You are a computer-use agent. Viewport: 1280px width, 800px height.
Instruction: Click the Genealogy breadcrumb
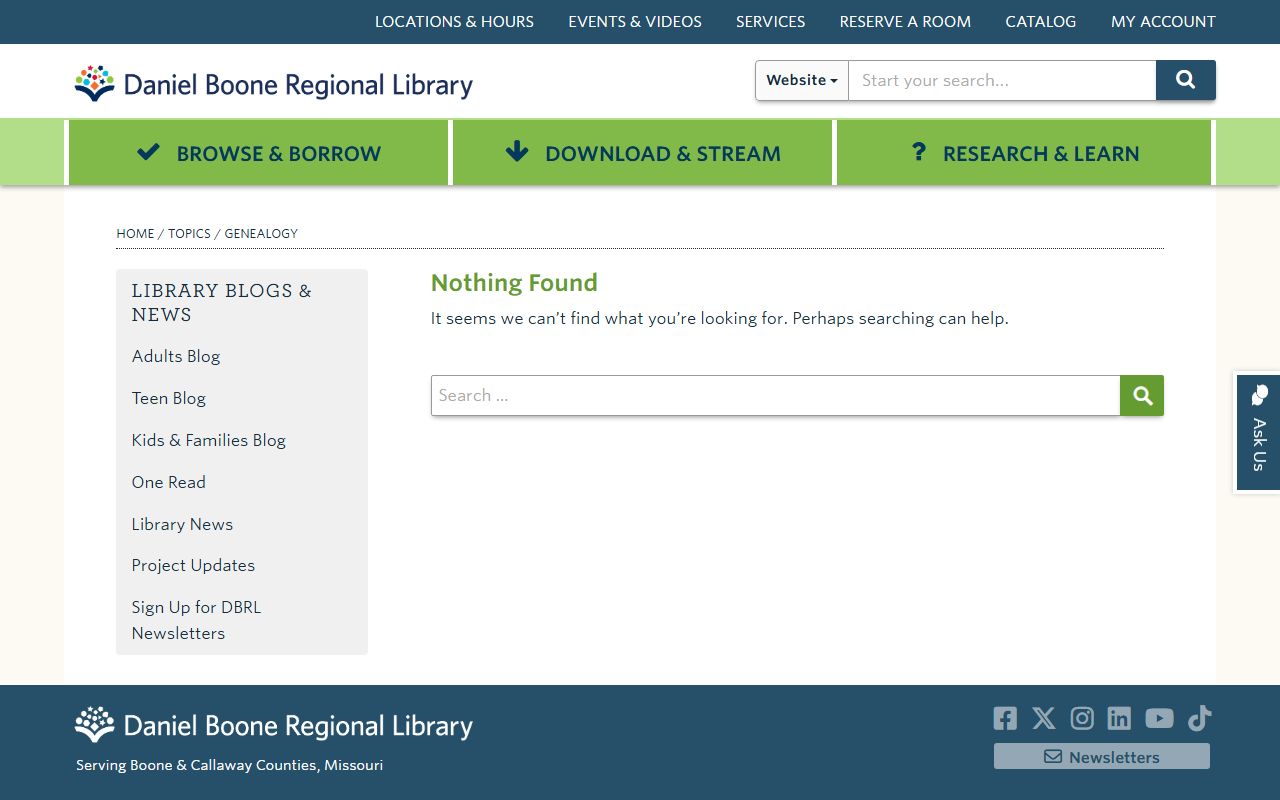[261, 233]
